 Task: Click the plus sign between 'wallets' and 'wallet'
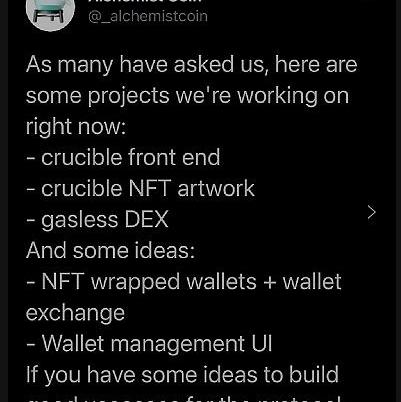point(269,283)
